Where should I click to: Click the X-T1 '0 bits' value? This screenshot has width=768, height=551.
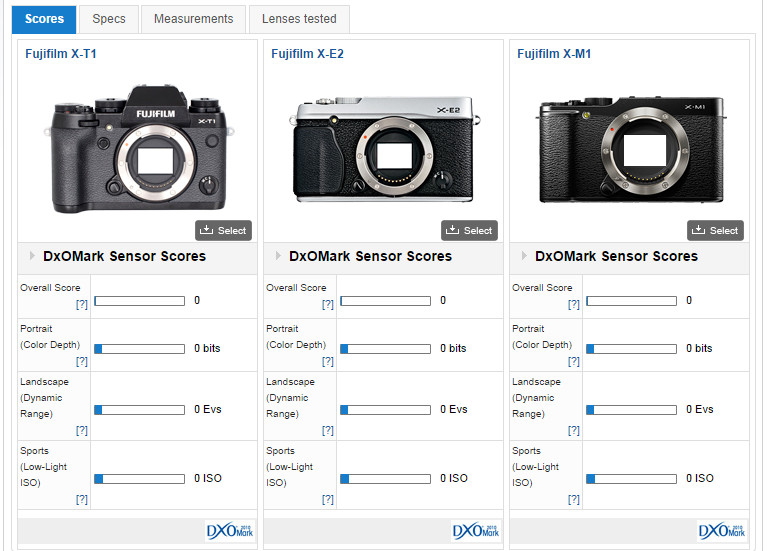pos(207,348)
